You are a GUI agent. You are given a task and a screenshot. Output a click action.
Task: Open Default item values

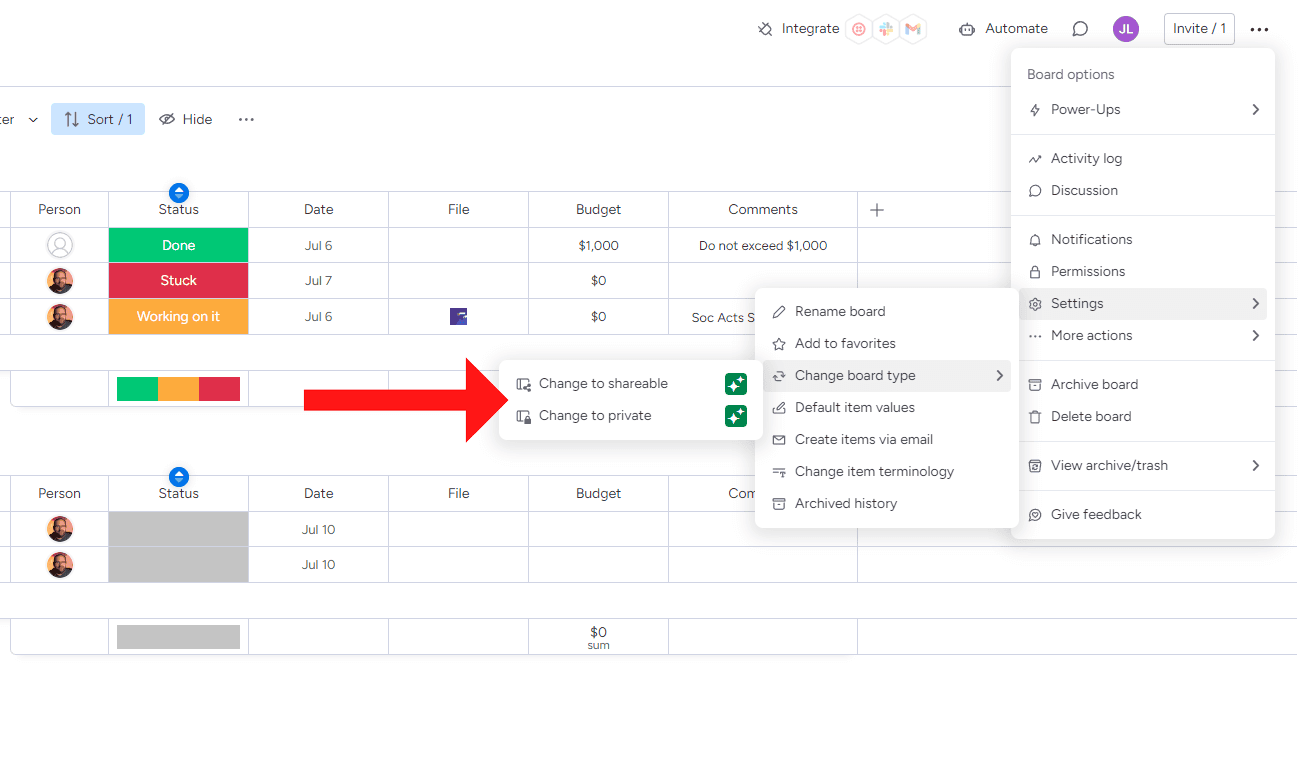click(887, 408)
